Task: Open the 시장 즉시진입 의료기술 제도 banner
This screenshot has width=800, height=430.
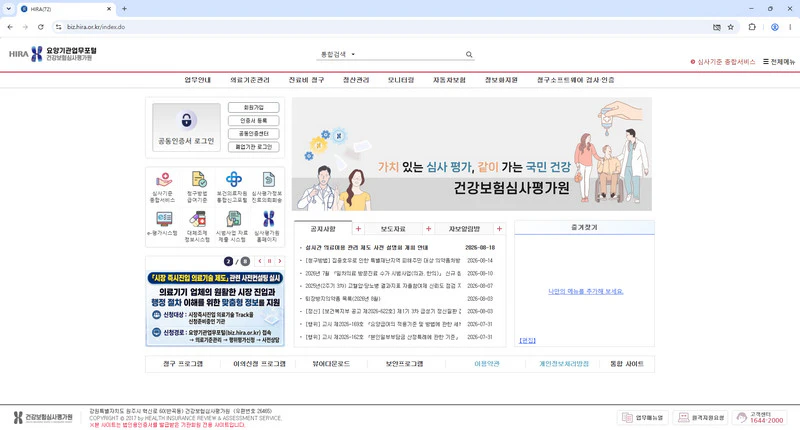Action: (215, 308)
